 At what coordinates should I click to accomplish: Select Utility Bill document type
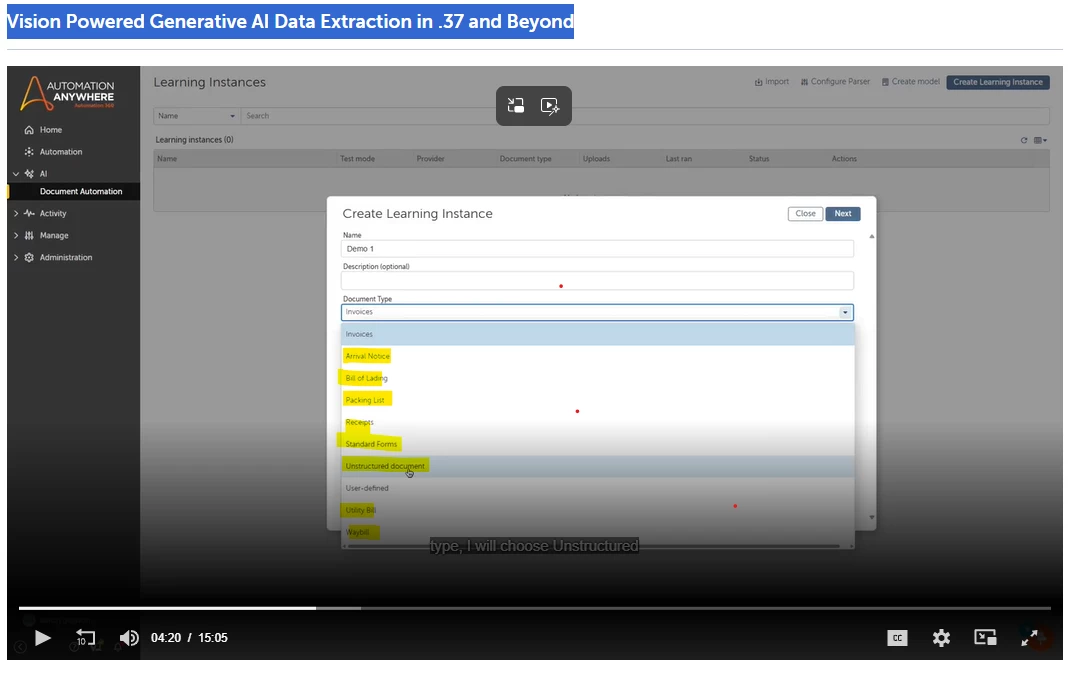597,510
